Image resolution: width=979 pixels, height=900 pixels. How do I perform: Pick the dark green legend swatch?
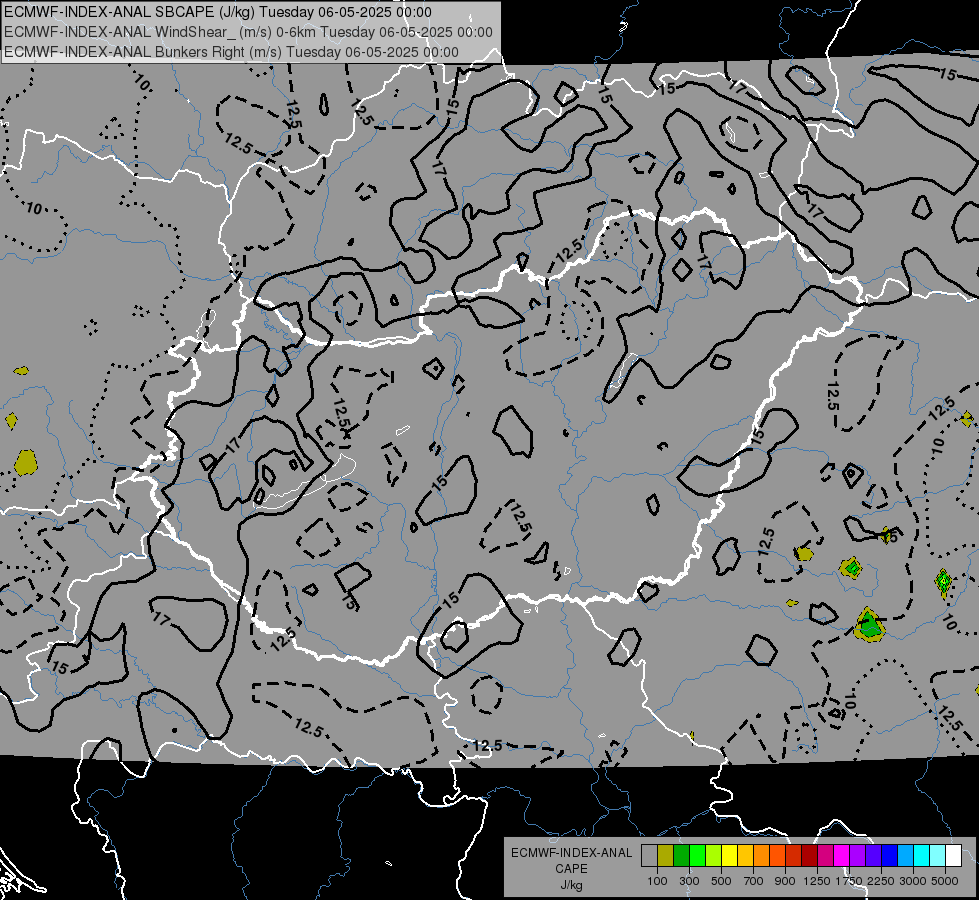click(x=682, y=856)
